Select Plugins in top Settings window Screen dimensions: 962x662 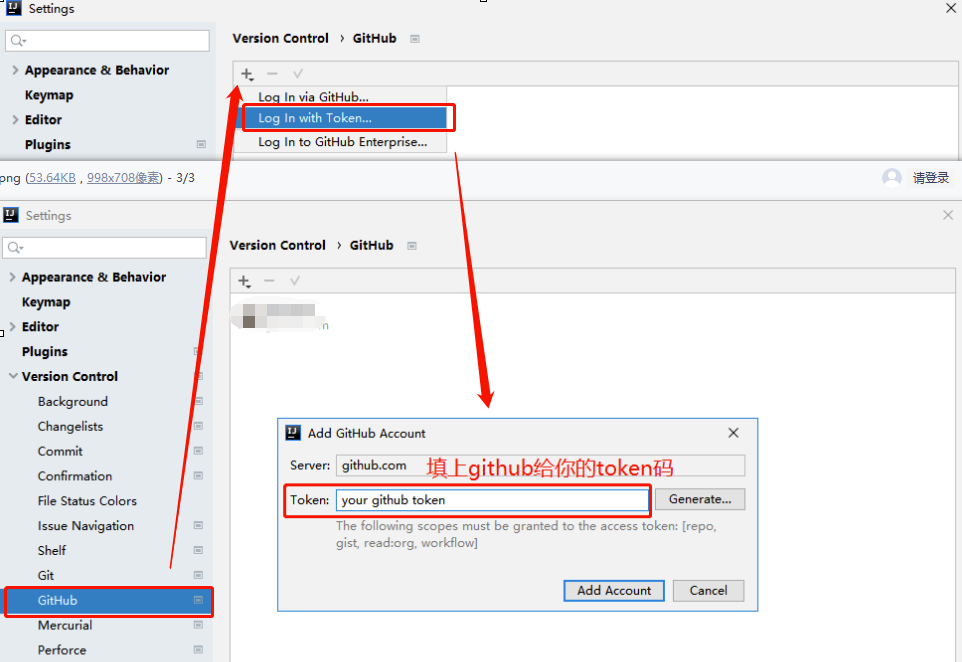click(48, 145)
